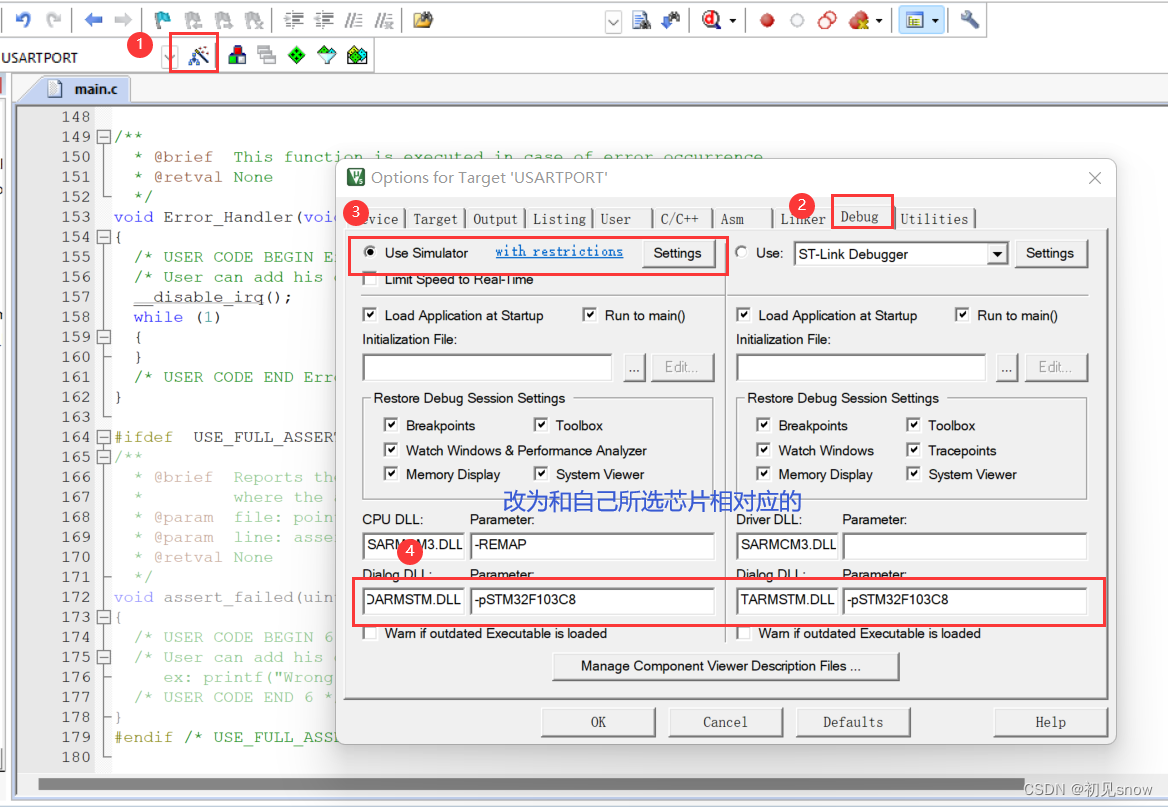Collapse the #ifdef block at line 164

click(104, 437)
